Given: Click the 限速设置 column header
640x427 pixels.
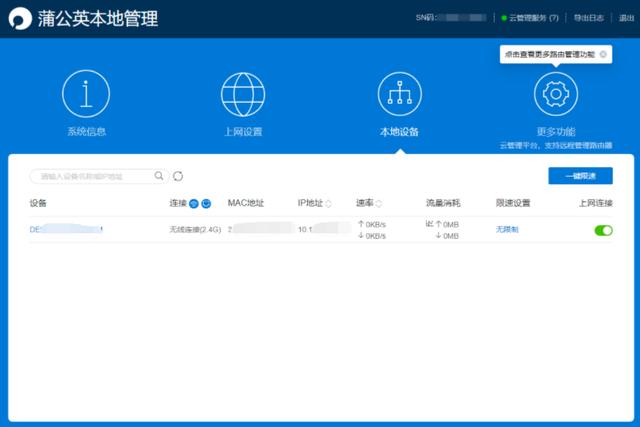Looking at the screenshot, I should [x=513, y=203].
